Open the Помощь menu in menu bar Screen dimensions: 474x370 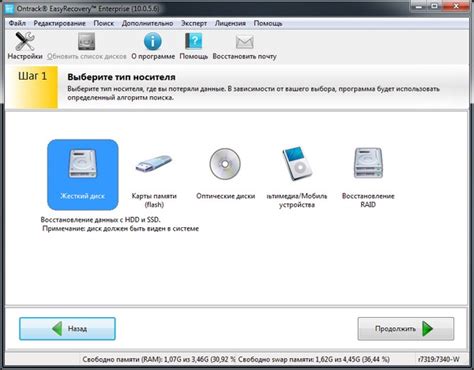pyautogui.click(x=268, y=23)
